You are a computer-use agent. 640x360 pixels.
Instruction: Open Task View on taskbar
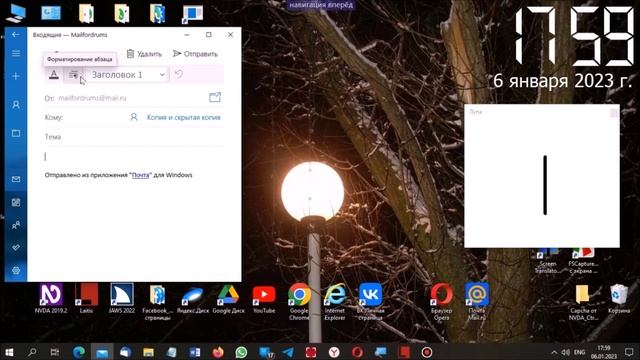click(54, 352)
